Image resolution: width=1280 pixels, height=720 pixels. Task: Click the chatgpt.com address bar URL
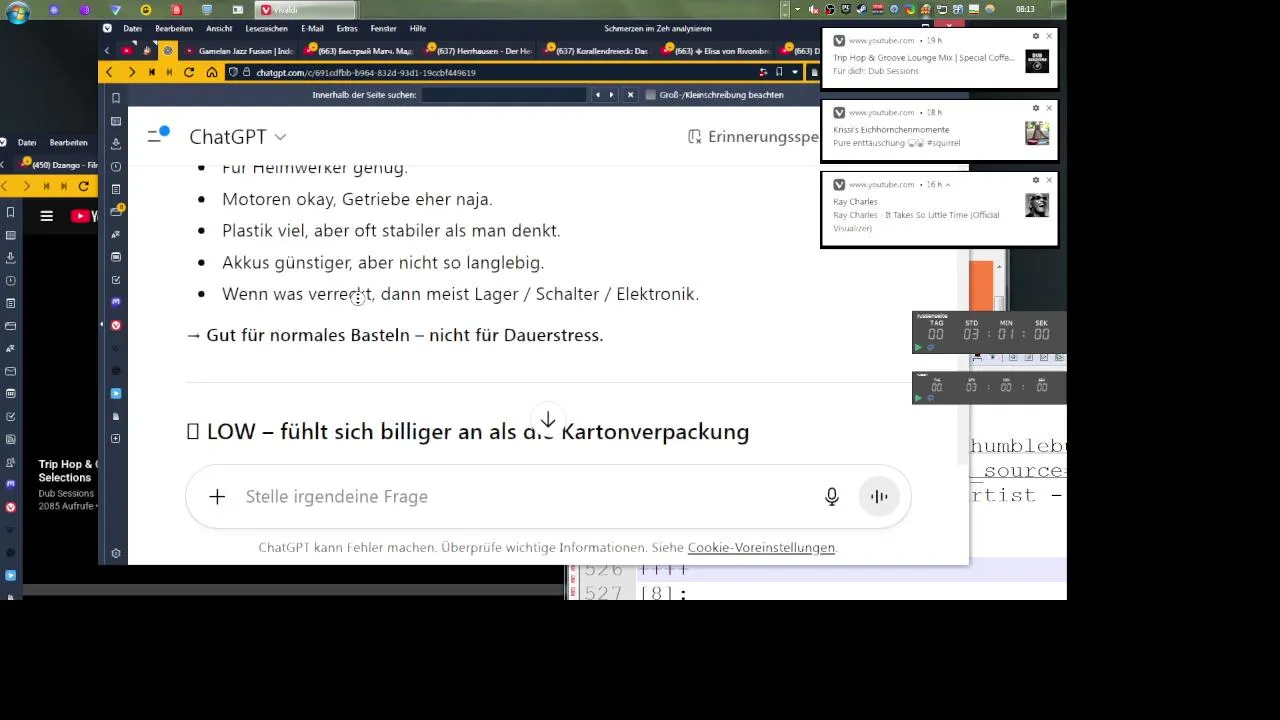pos(366,73)
